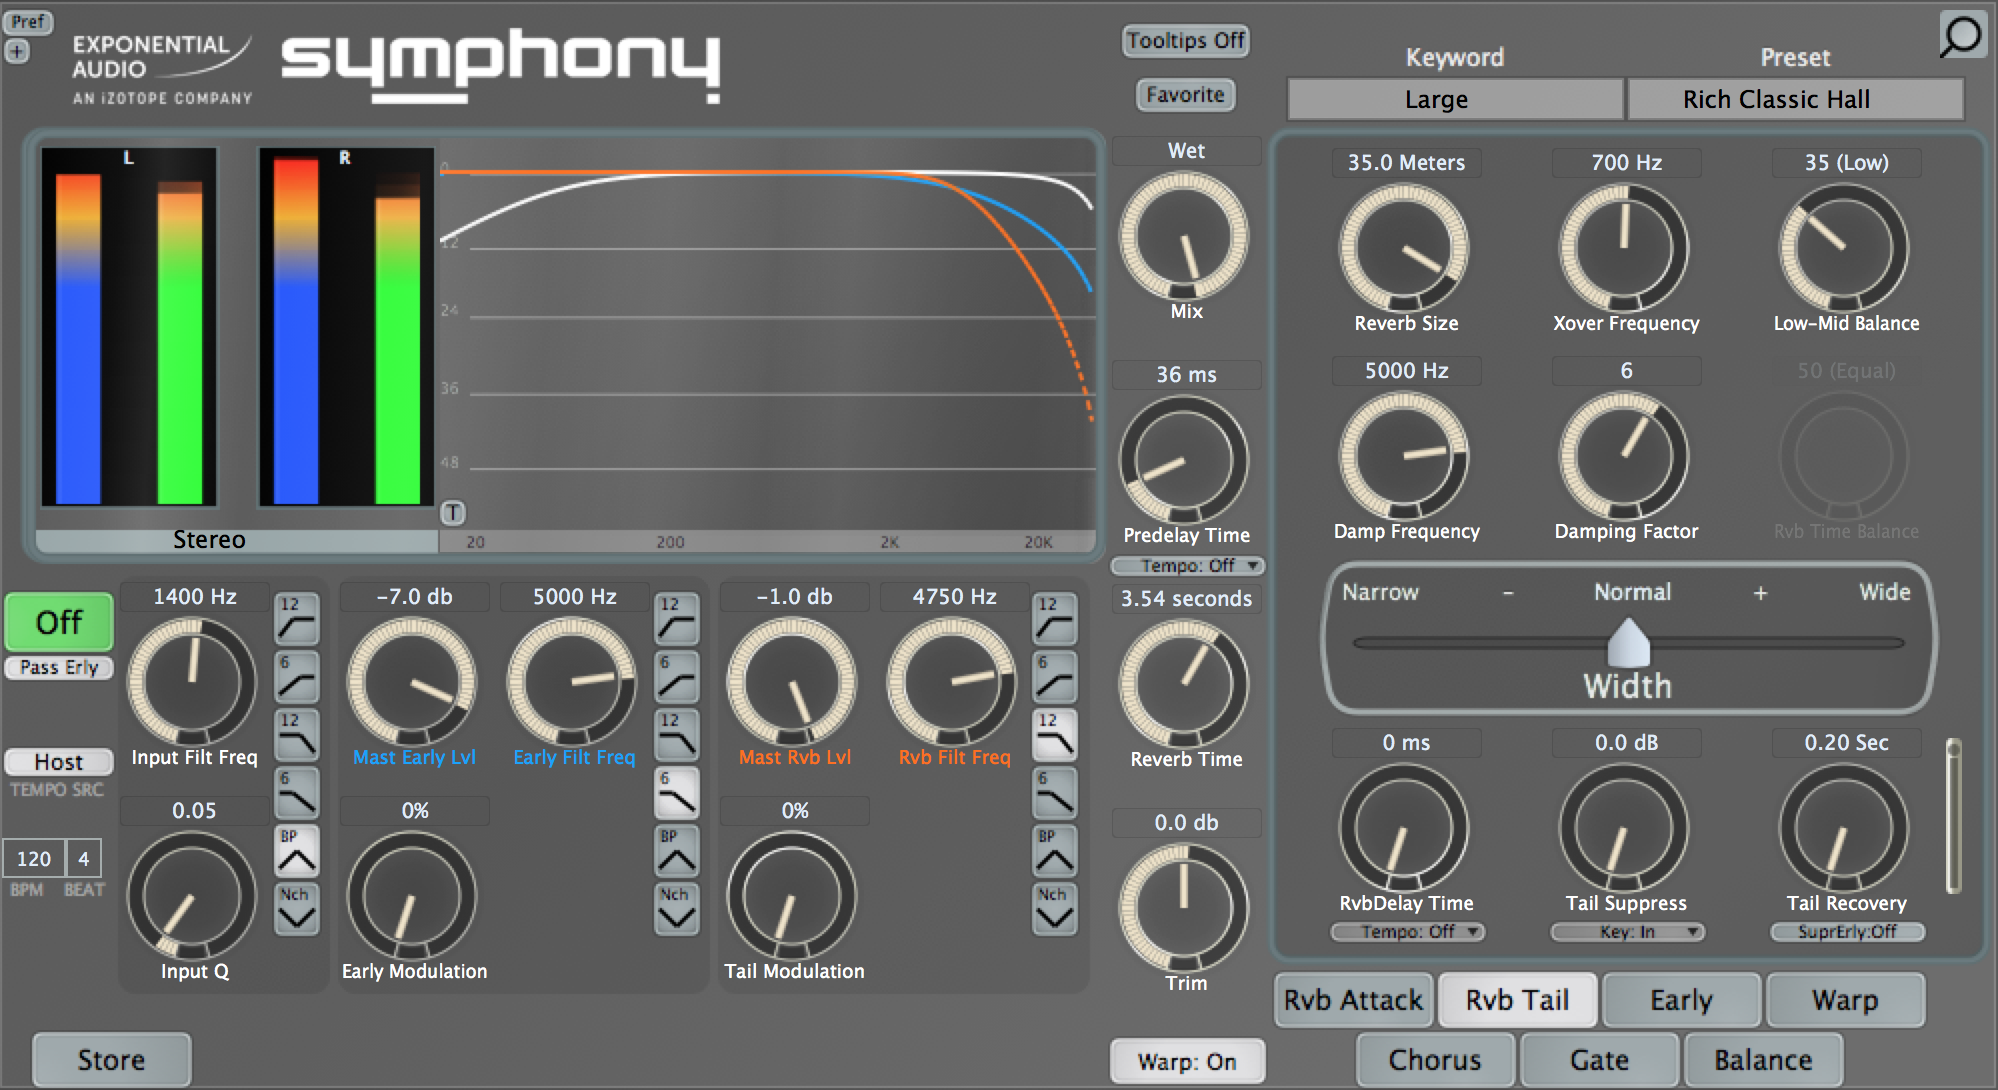
Task: Select BP bandpass shape for Rvb filter
Action: tap(1055, 851)
